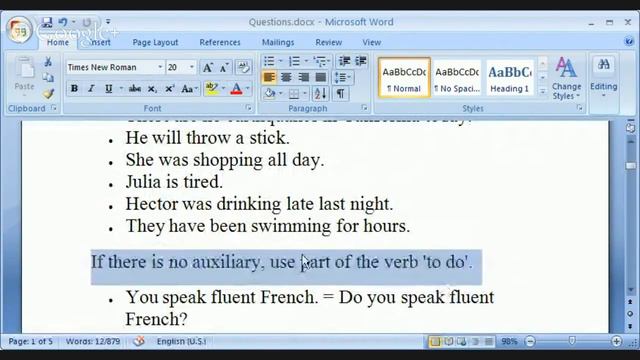Toggle subscript formatting

[152, 88]
